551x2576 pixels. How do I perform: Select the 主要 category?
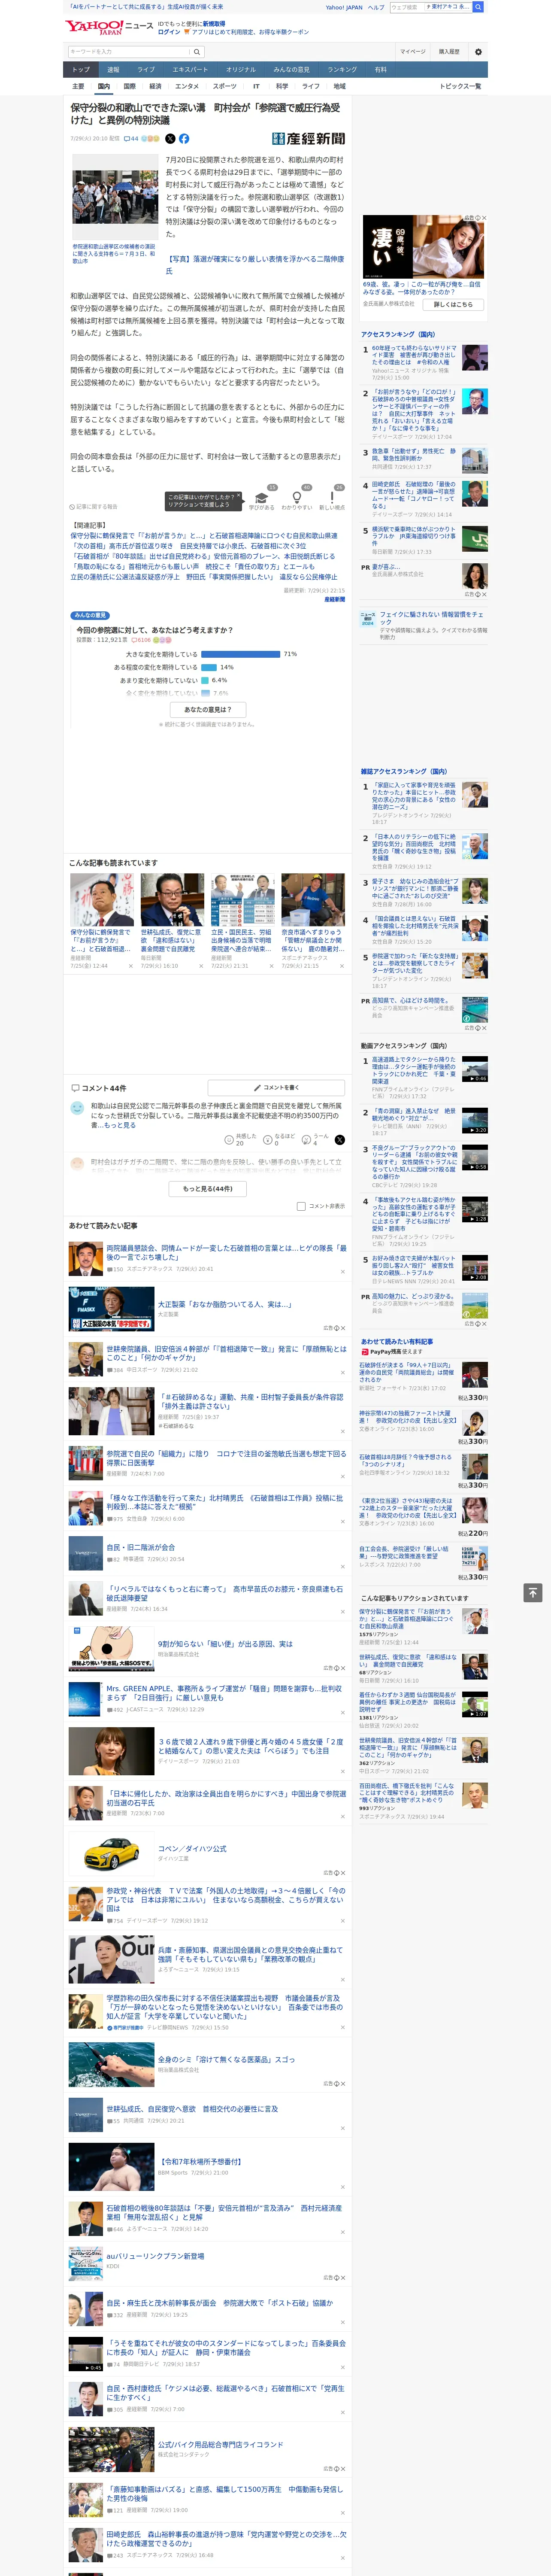(78, 86)
